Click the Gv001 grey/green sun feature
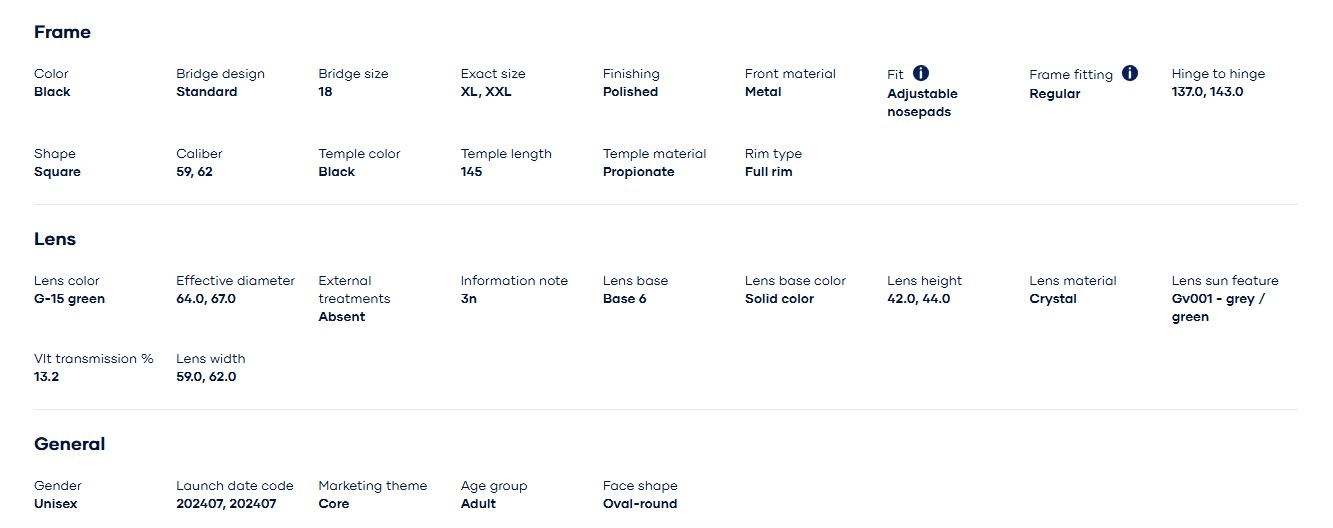Image resolution: width=1333 pixels, height=528 pixels. click(x=1218, y=308)
